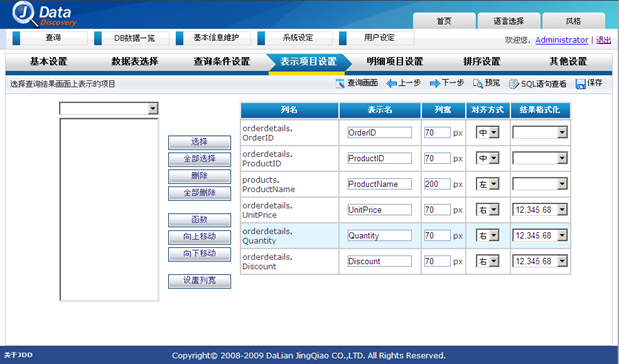The width and height of the screenshot is (619, 364).
Task: Open alignment dropdown for UnitPrice row
Action: pos(488,210)
